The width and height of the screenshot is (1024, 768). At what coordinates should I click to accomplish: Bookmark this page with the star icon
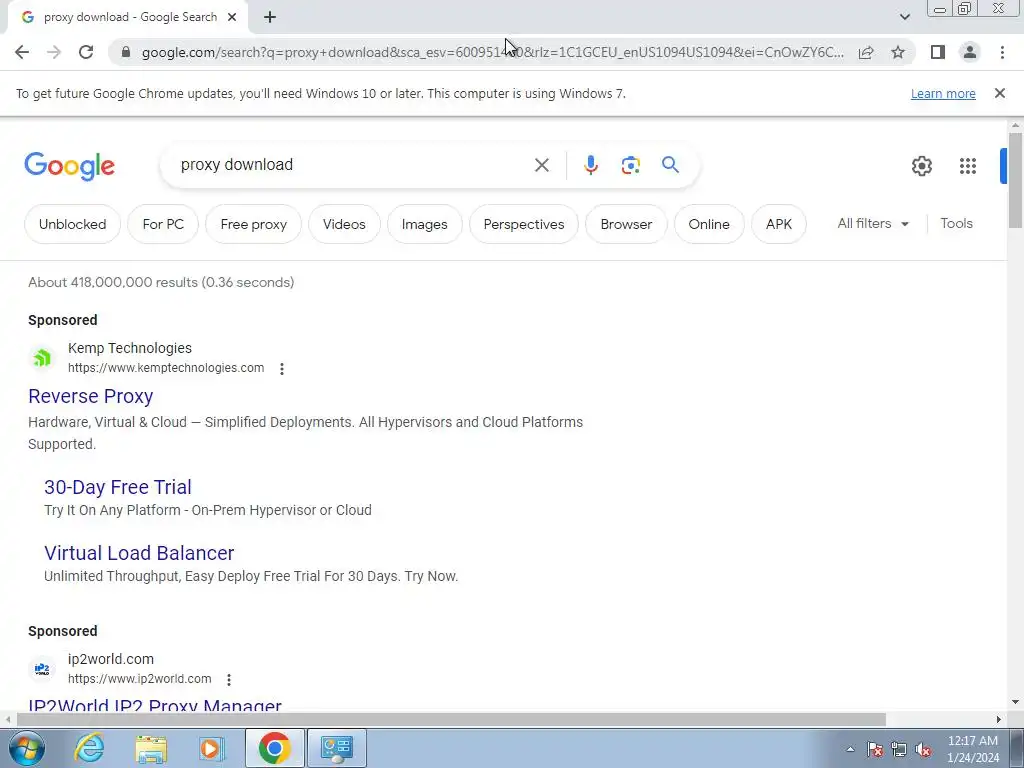click(x=898, y=52)
